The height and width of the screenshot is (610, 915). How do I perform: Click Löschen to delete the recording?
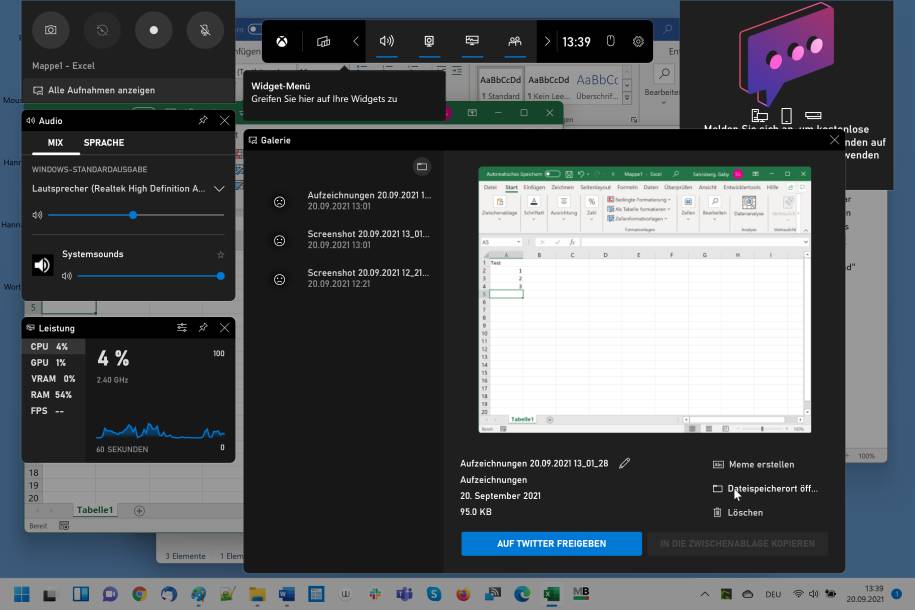(745, 513)
